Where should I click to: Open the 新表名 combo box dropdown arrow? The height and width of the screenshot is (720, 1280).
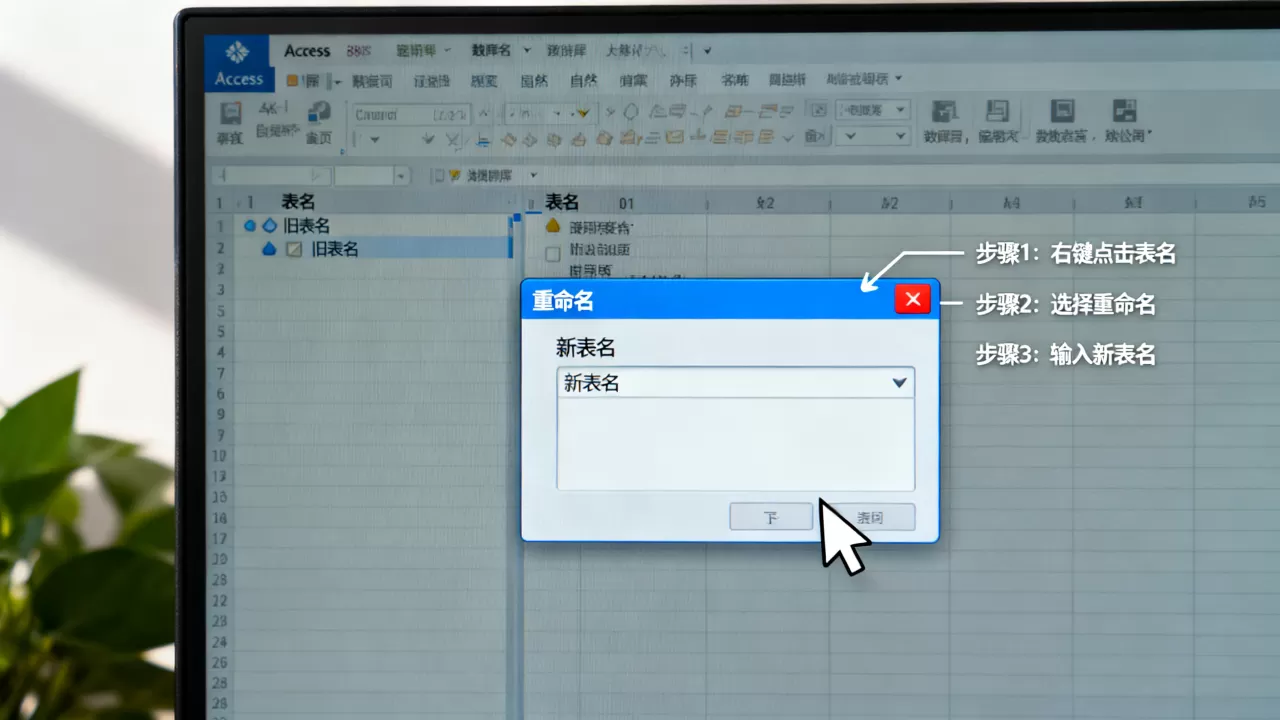click(899, 382)
